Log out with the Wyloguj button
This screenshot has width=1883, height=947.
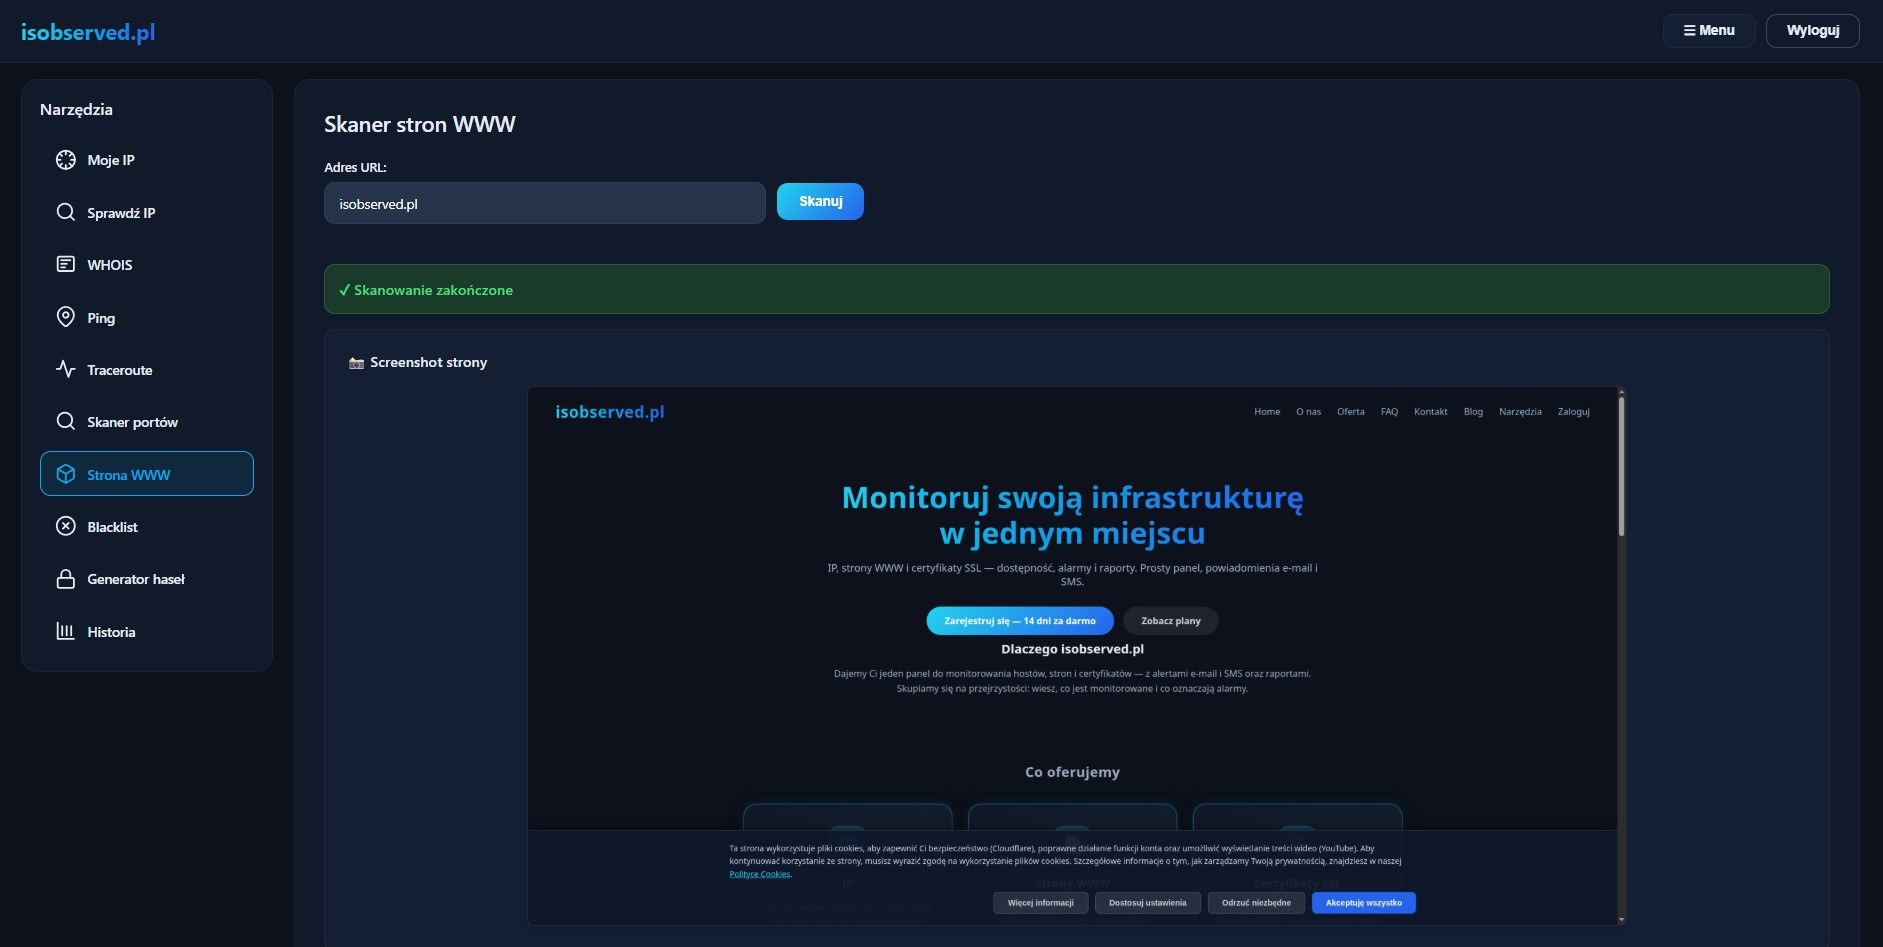(x=1813, y=31)
